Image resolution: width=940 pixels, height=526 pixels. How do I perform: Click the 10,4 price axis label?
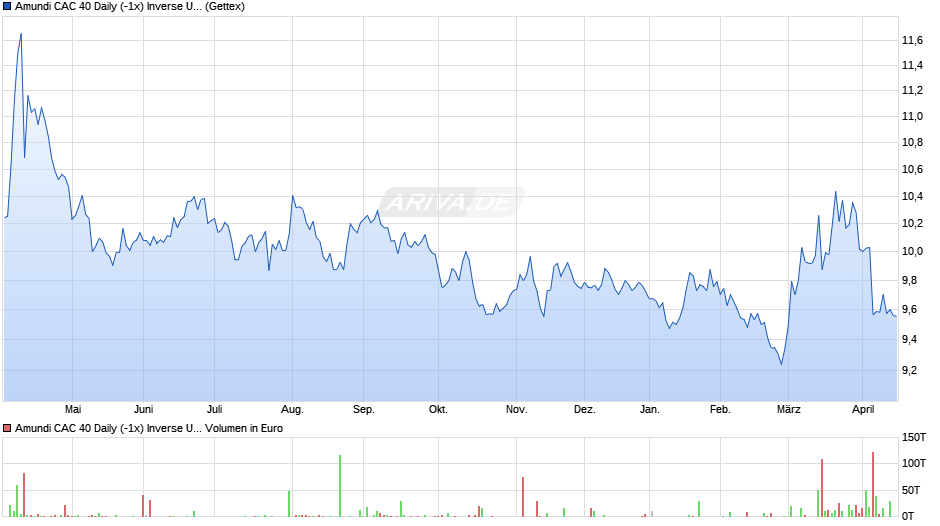(912, 197)
